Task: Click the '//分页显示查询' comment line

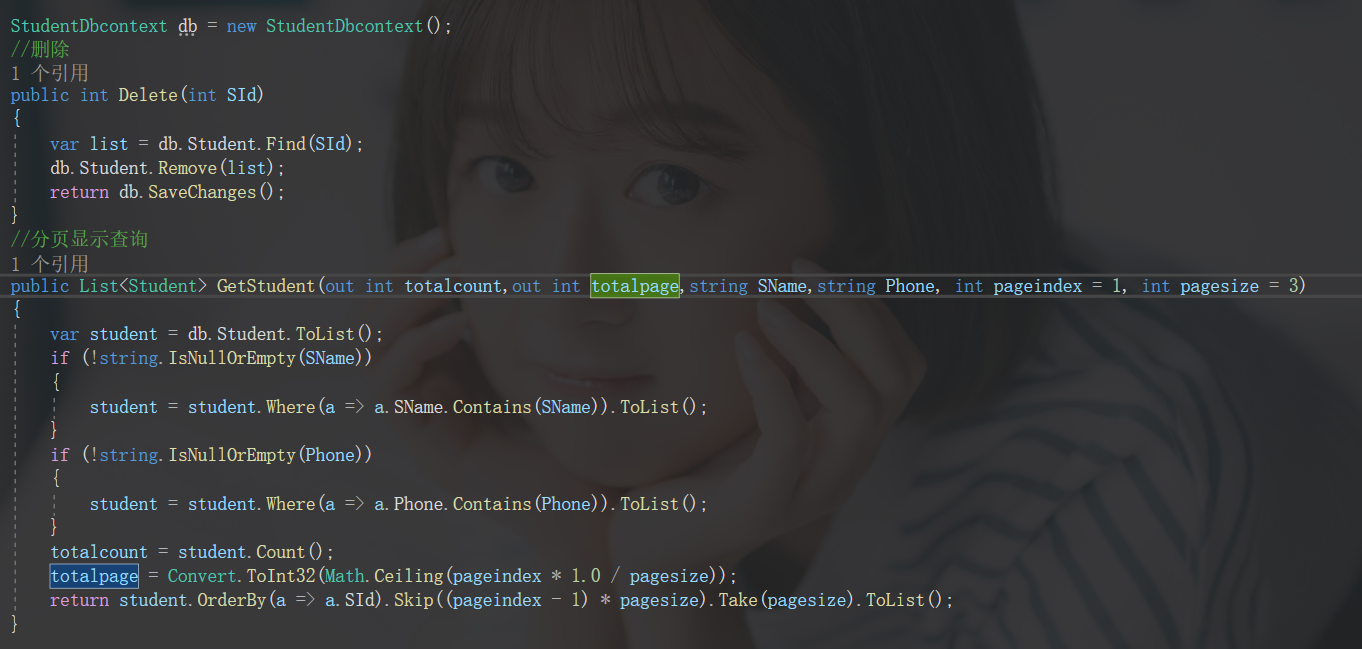Action: pyautogui.click(x=79, y=240)
